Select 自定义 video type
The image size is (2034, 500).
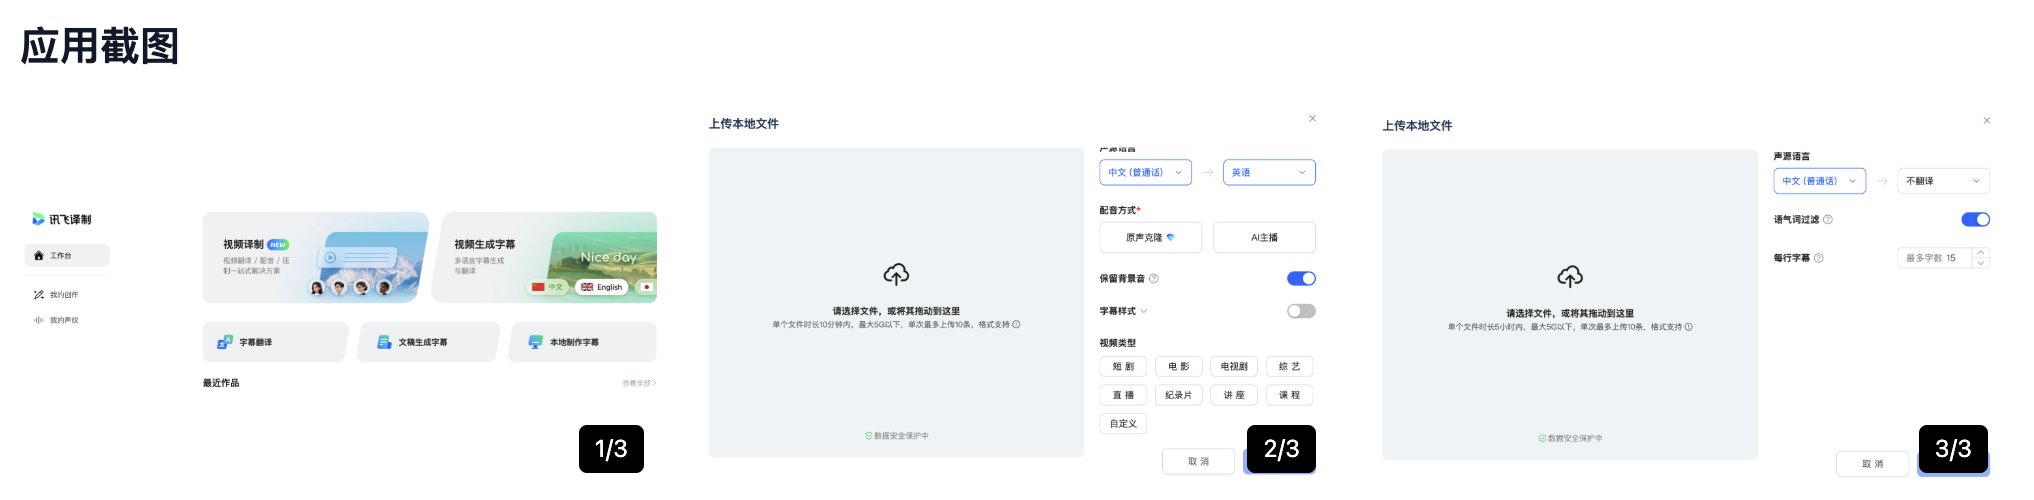click(1123, 424)
